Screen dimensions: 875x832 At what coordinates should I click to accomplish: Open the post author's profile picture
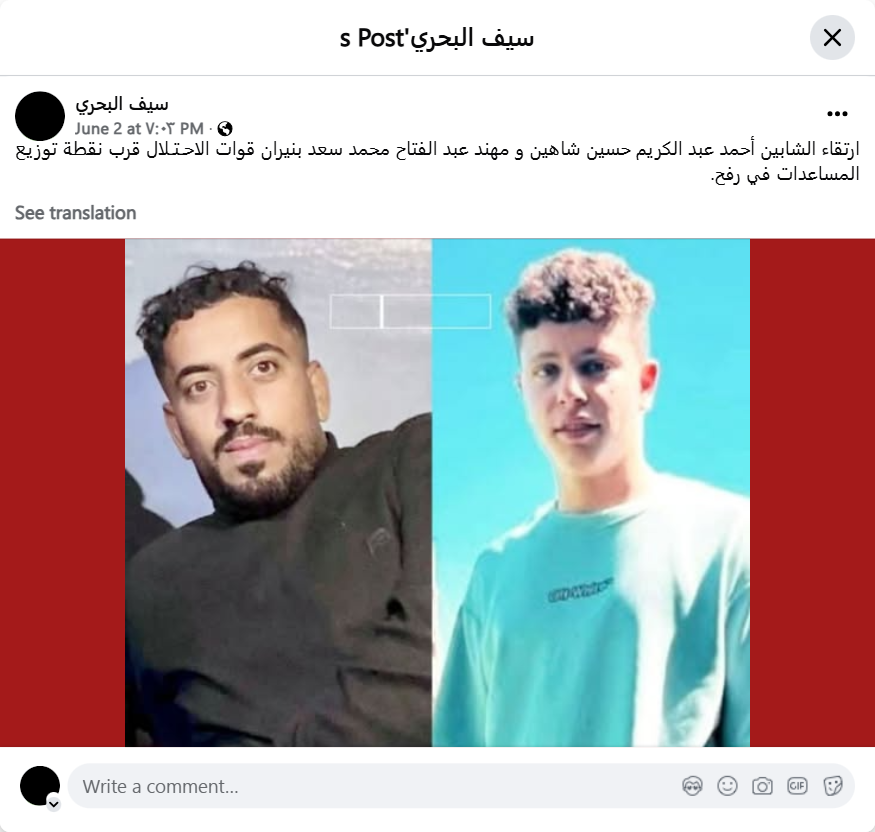[x=40, y=116]
